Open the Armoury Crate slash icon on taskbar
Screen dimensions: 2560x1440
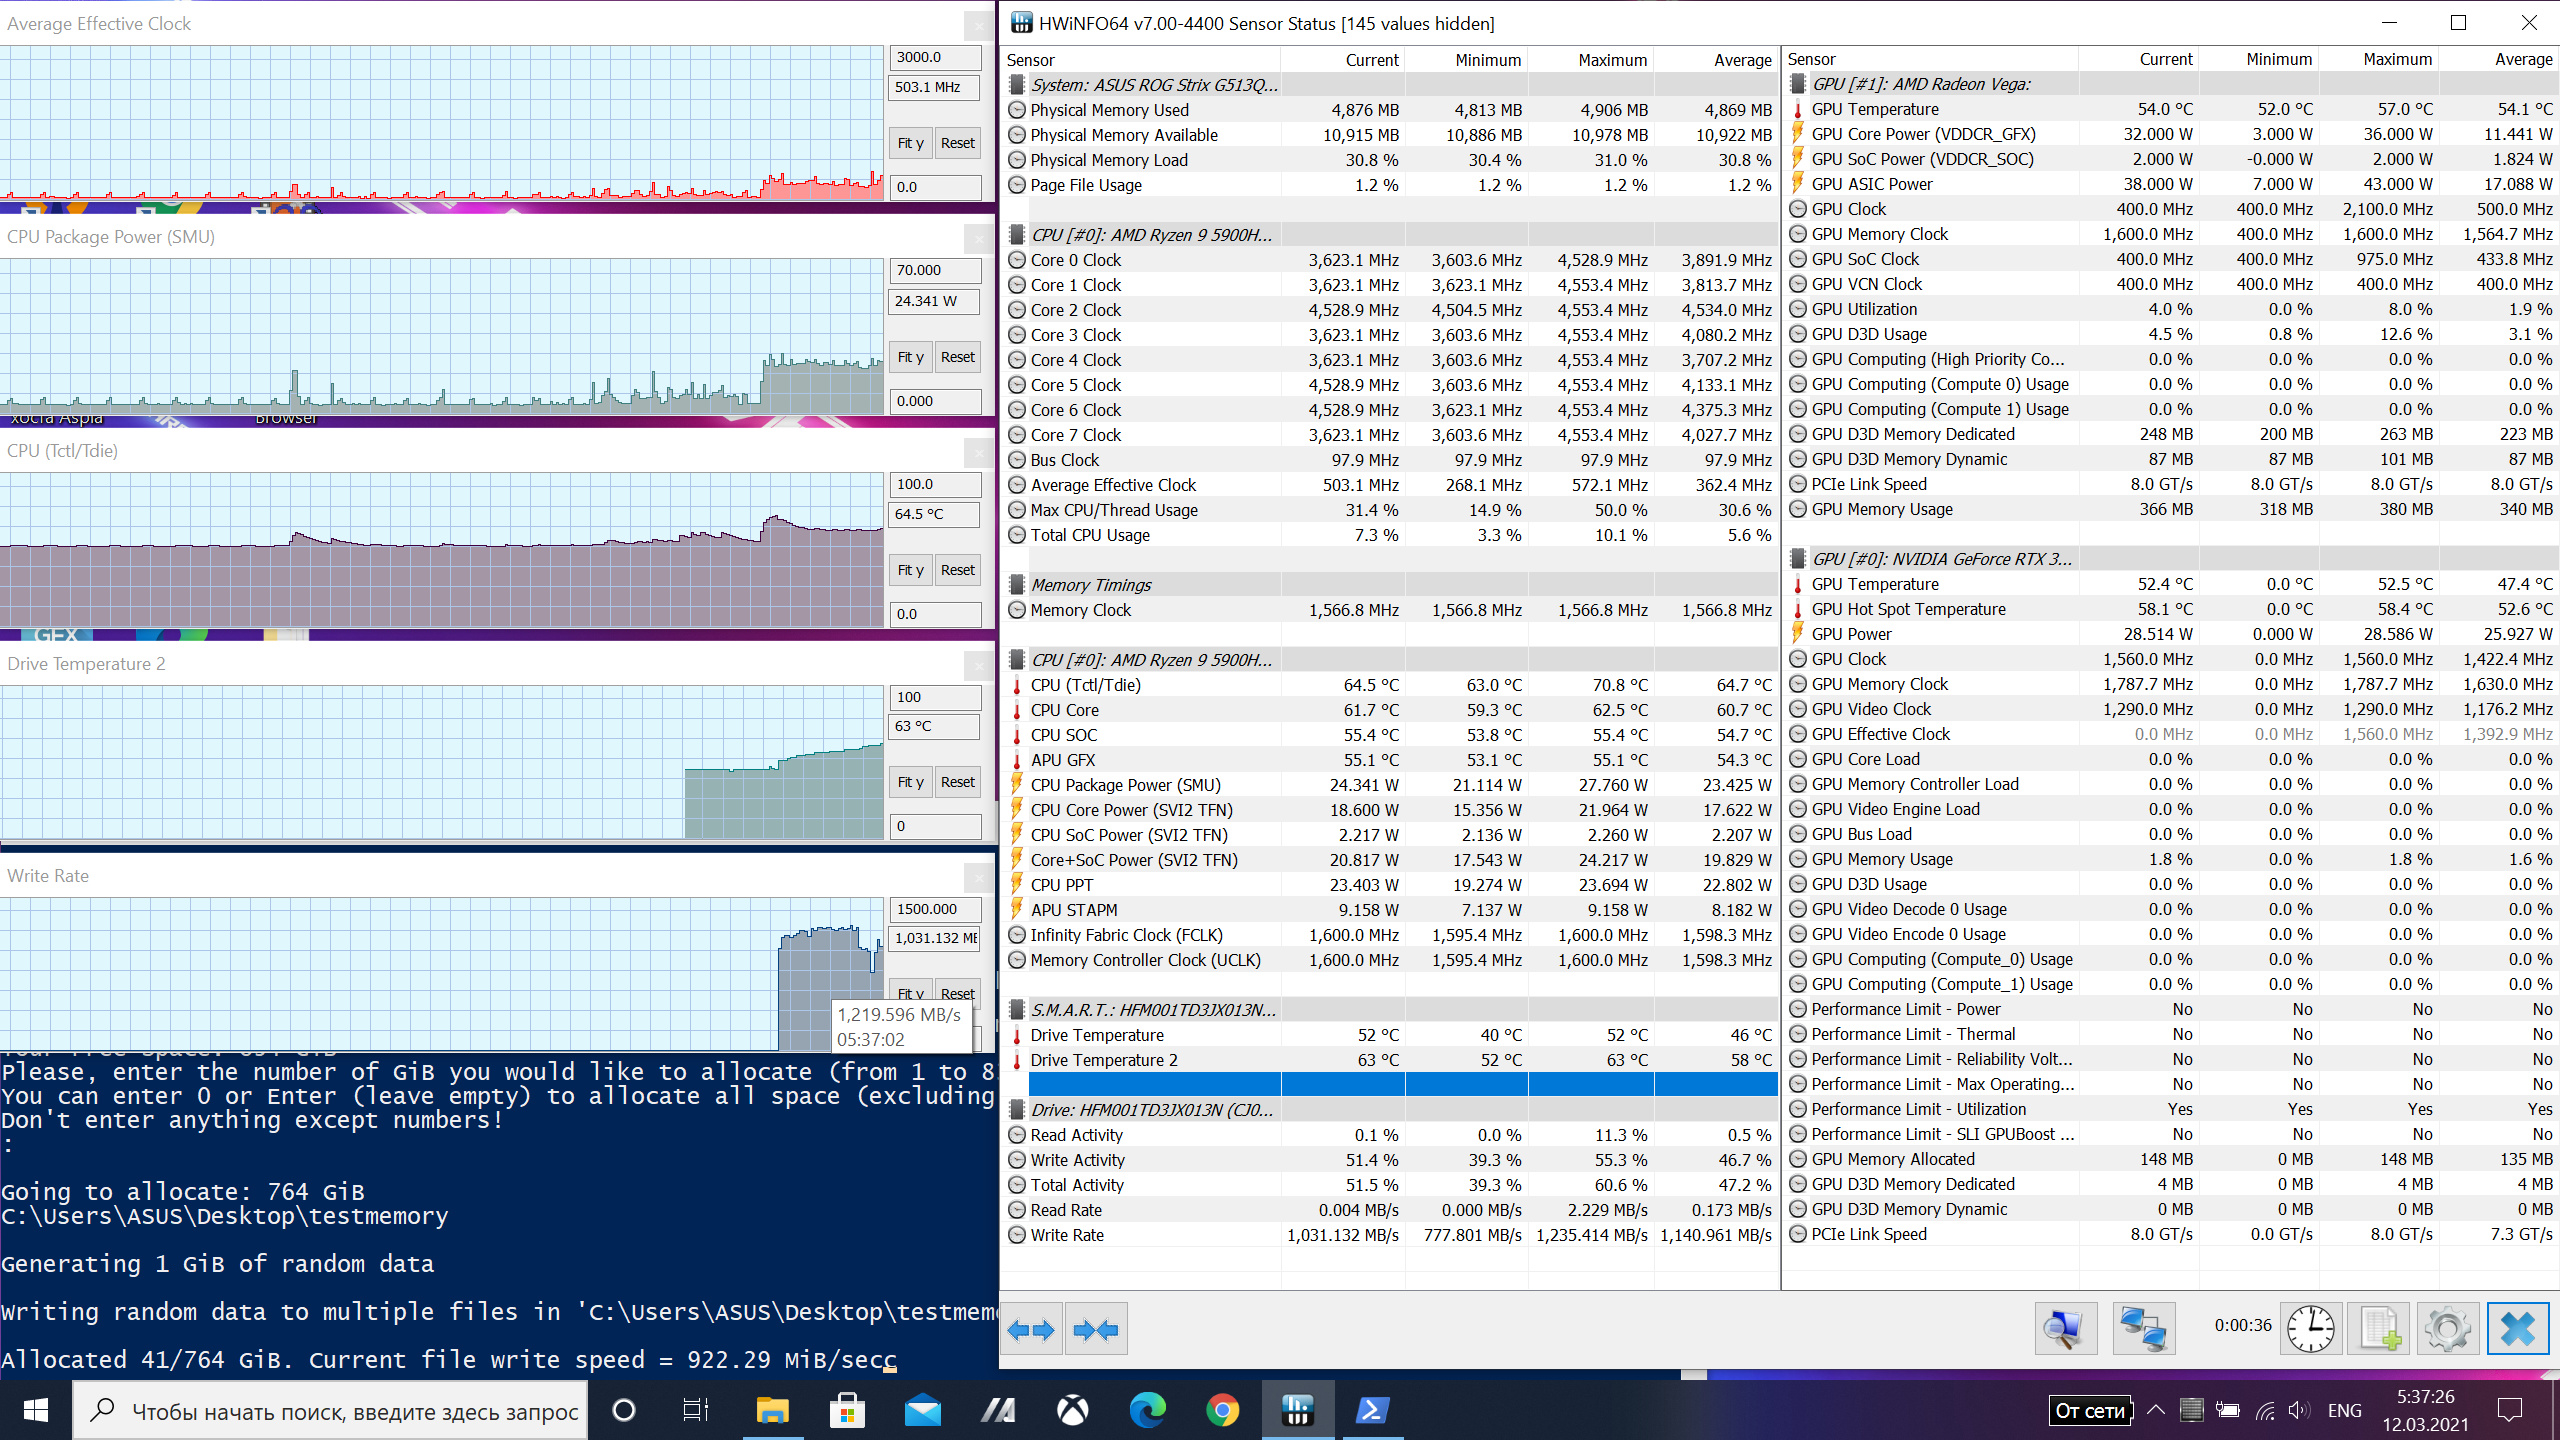point(997,1410)
